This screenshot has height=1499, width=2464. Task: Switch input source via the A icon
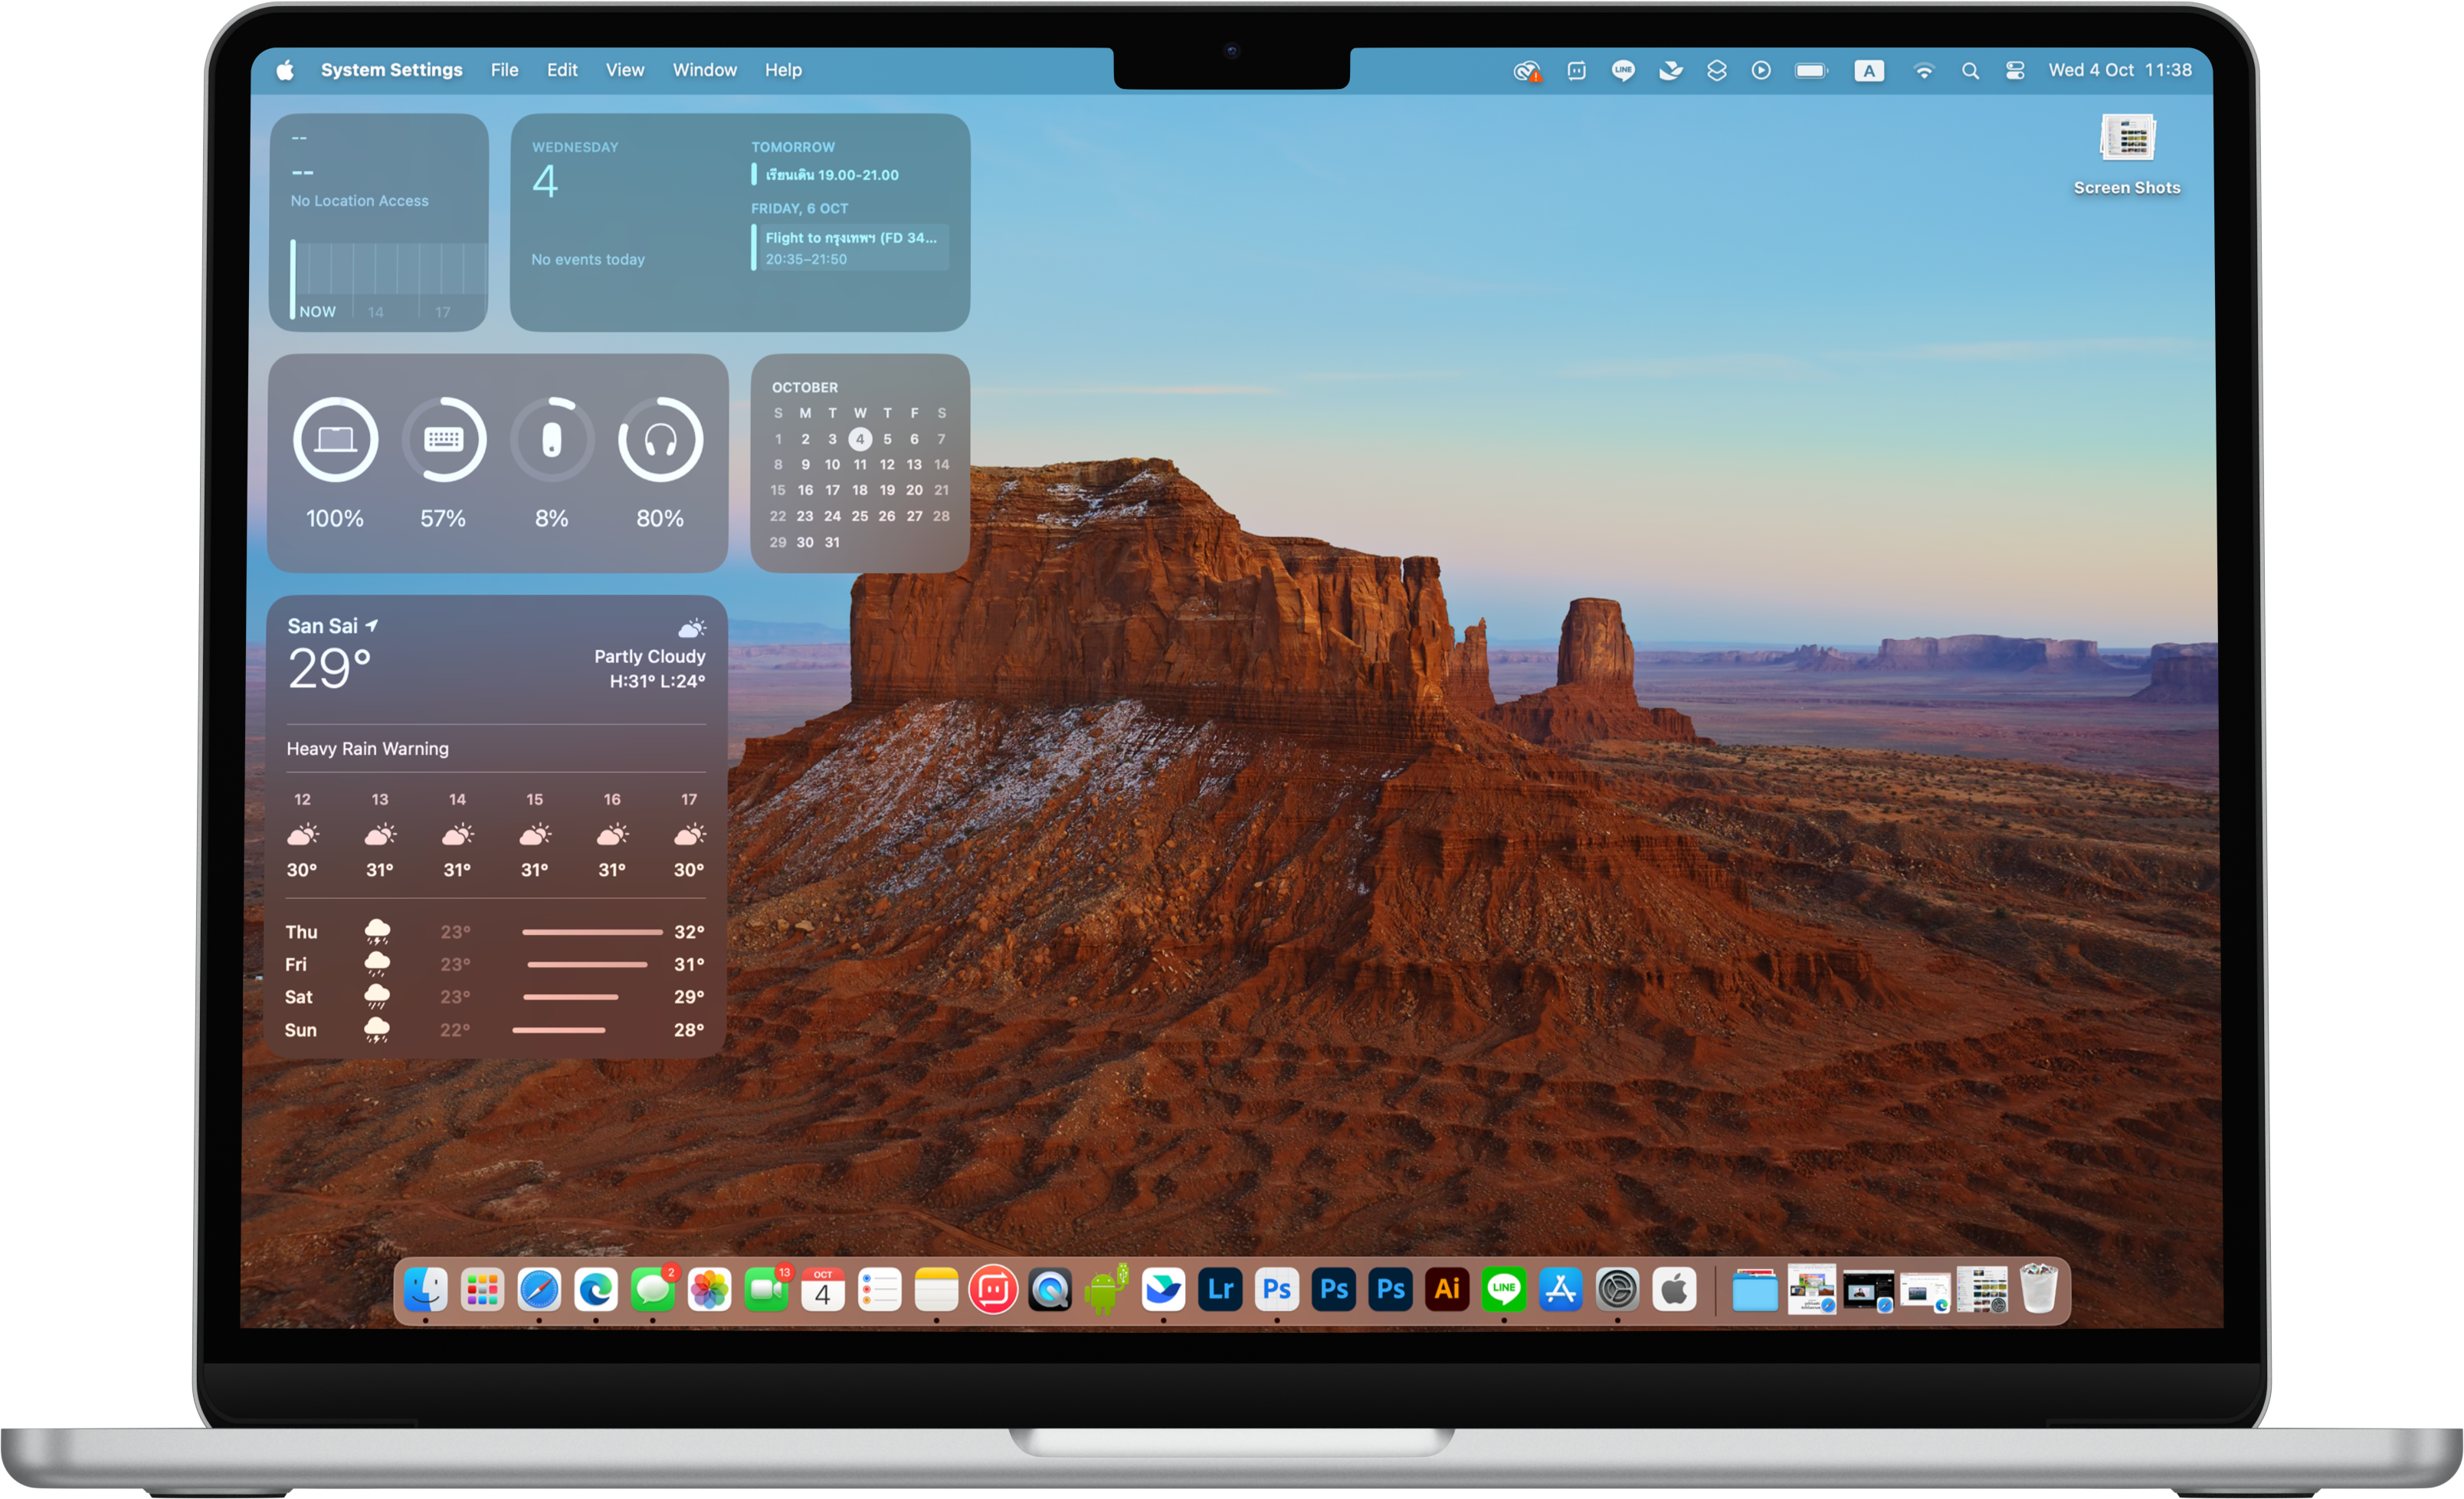pyautogui.click(x=1868, y=71)
